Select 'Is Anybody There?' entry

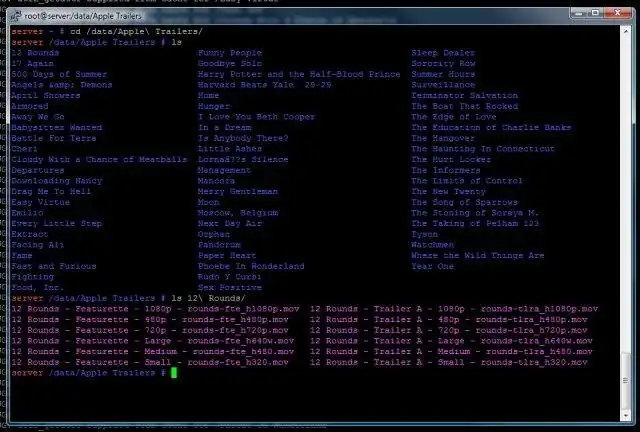pos(243,138)
